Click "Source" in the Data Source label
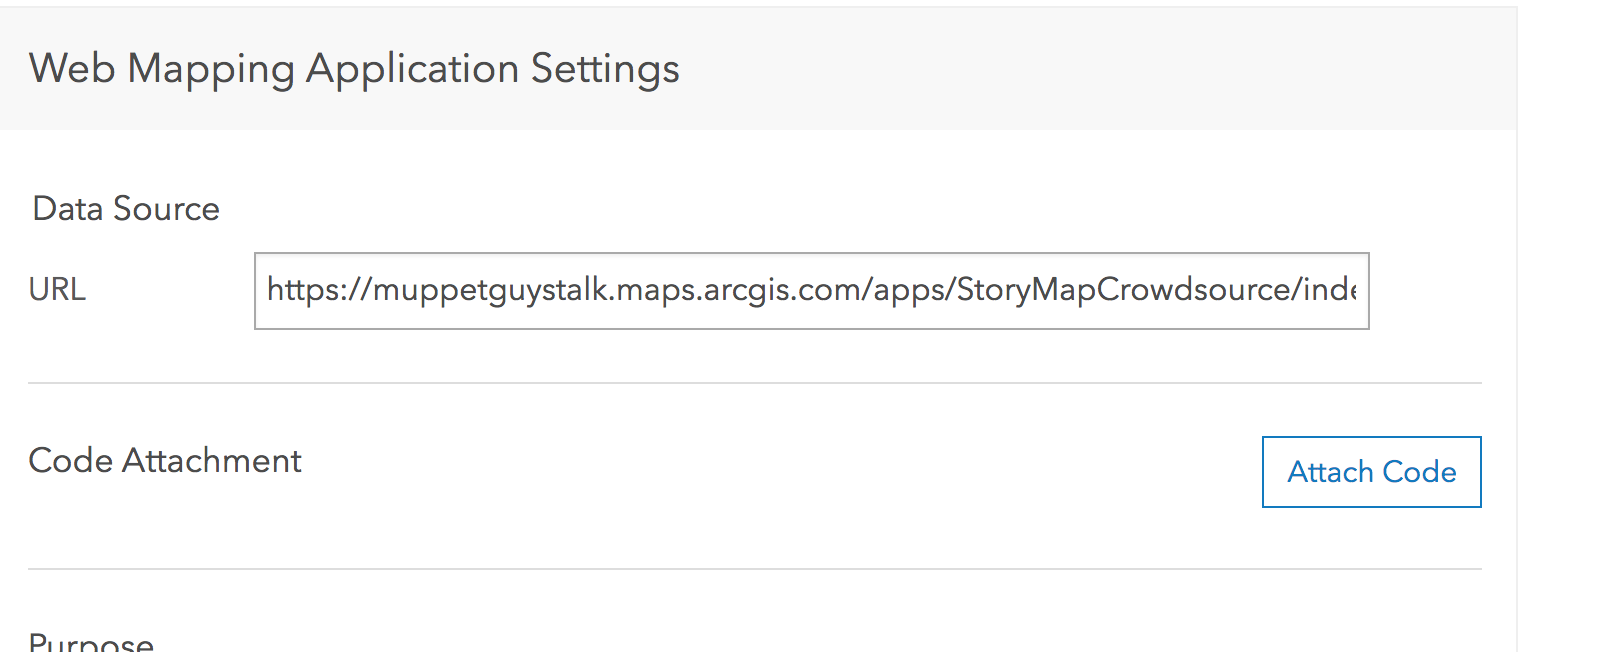Image resolution: width=1598 pixels, height=652 pixels. [166, 209]
